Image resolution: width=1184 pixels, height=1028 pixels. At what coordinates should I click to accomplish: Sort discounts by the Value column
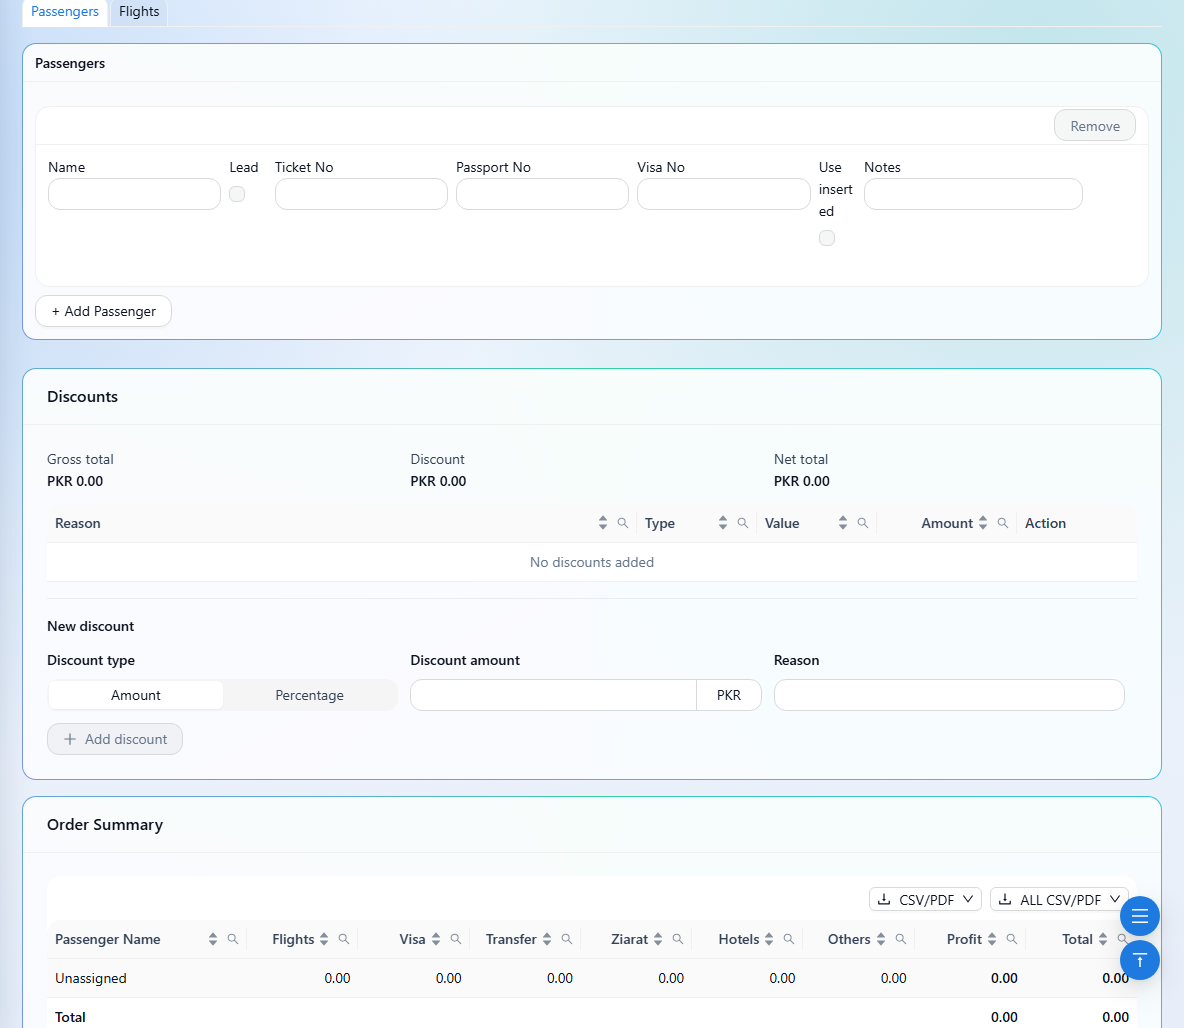(843, 523)
